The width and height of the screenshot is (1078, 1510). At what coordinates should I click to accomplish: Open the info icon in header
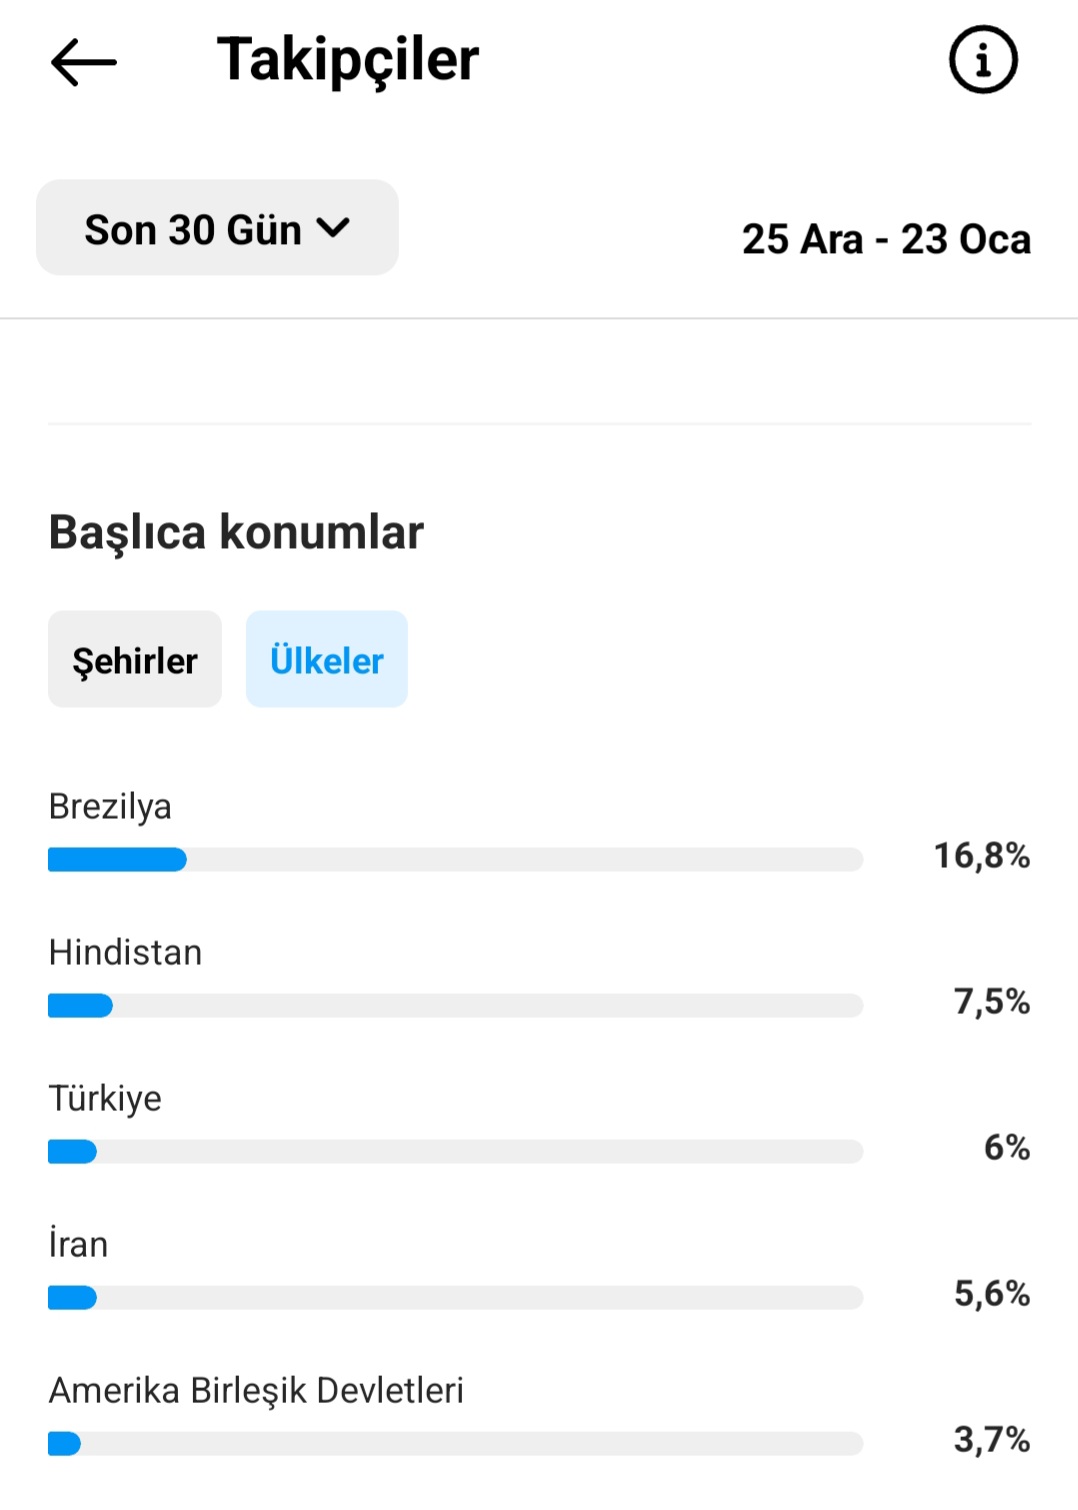983,60
